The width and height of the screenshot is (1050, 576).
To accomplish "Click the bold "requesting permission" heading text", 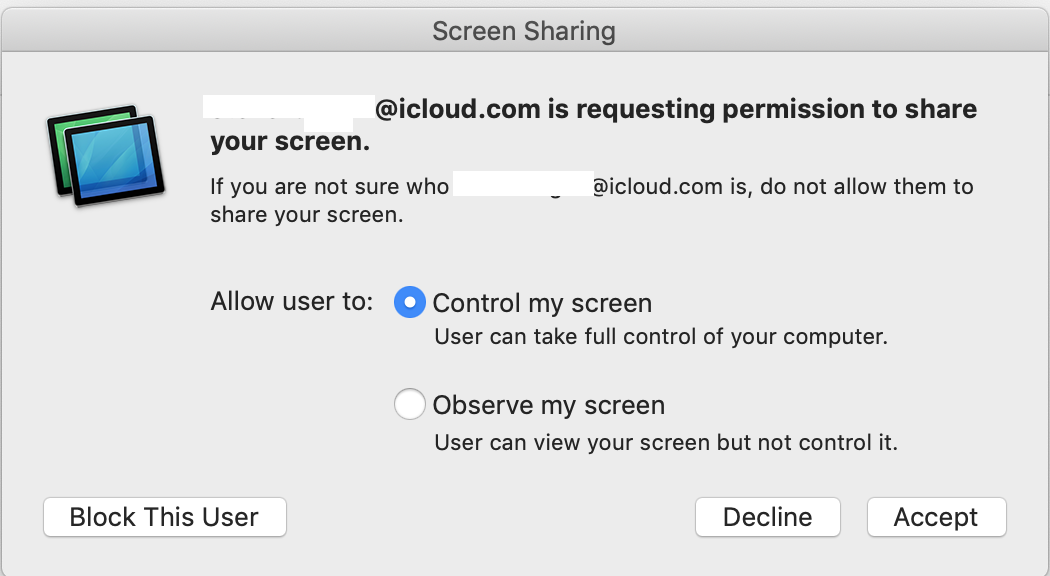I will (x=721, y=109).
